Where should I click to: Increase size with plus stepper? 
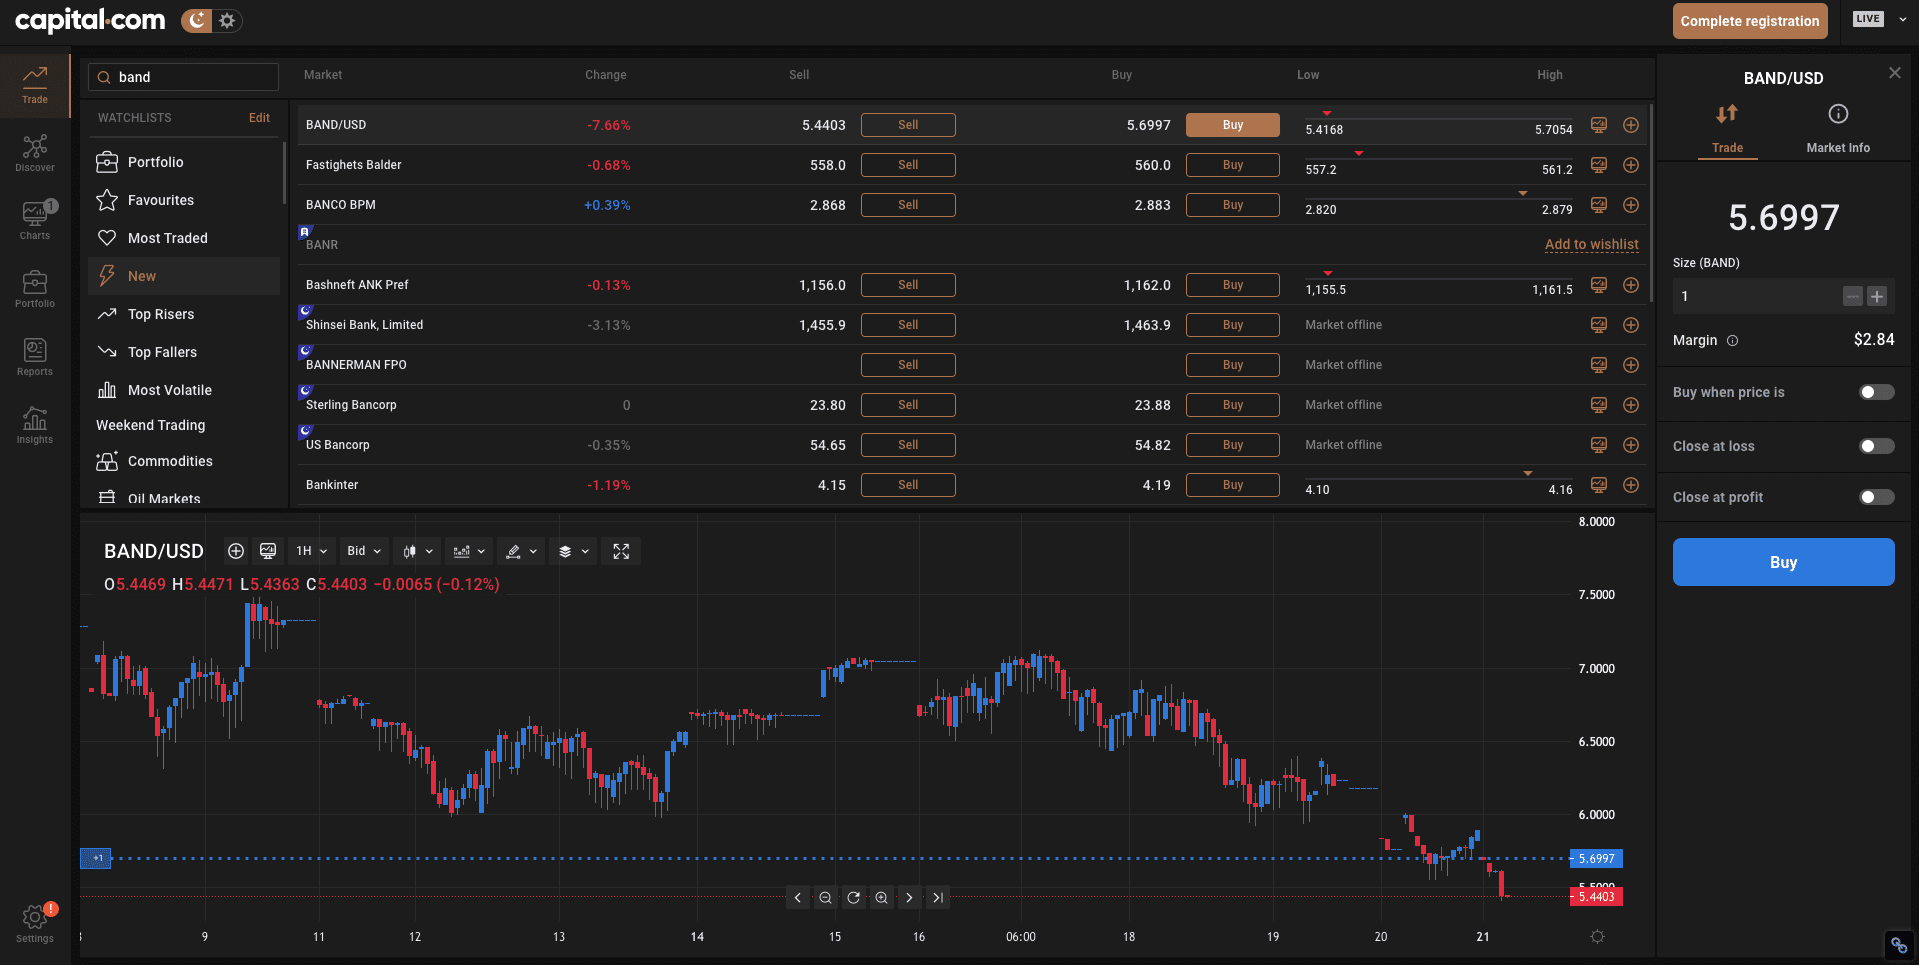1877,296
